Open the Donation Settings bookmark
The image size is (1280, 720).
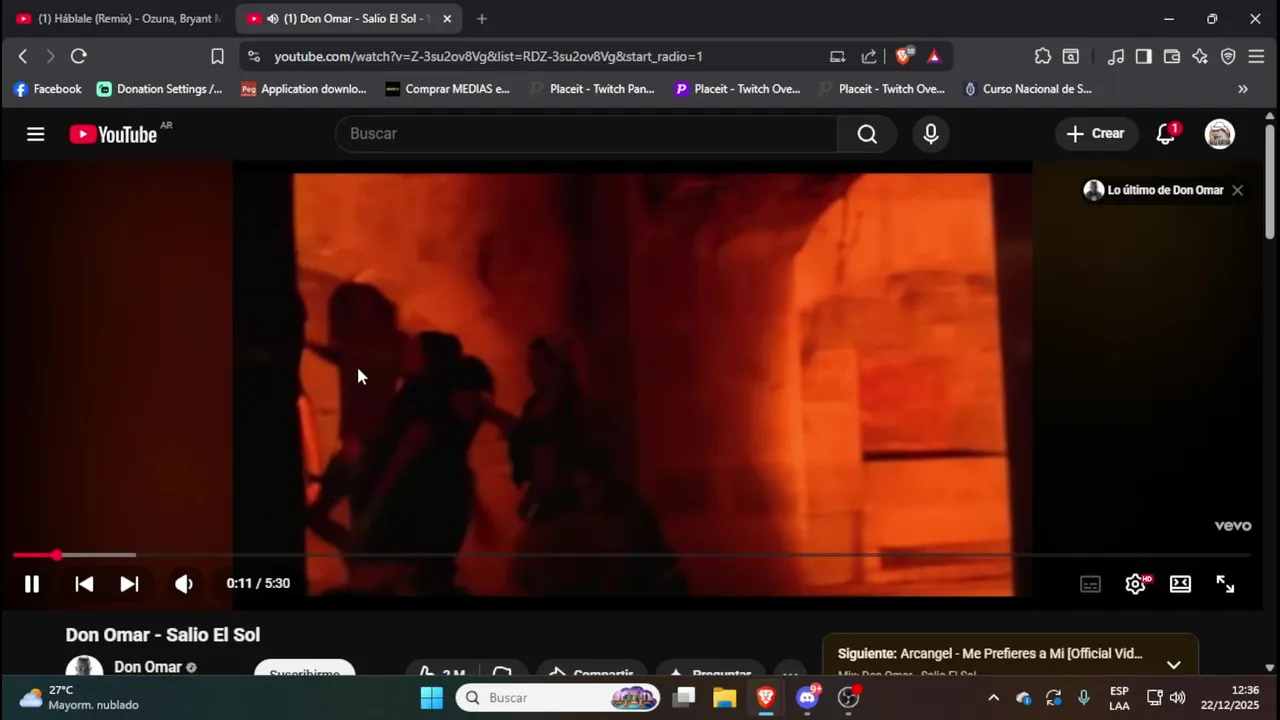160,89
